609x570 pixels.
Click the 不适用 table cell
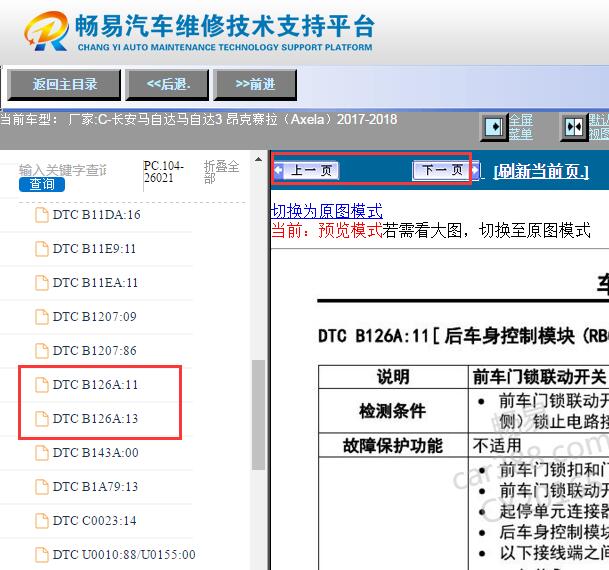click(539, 445)
